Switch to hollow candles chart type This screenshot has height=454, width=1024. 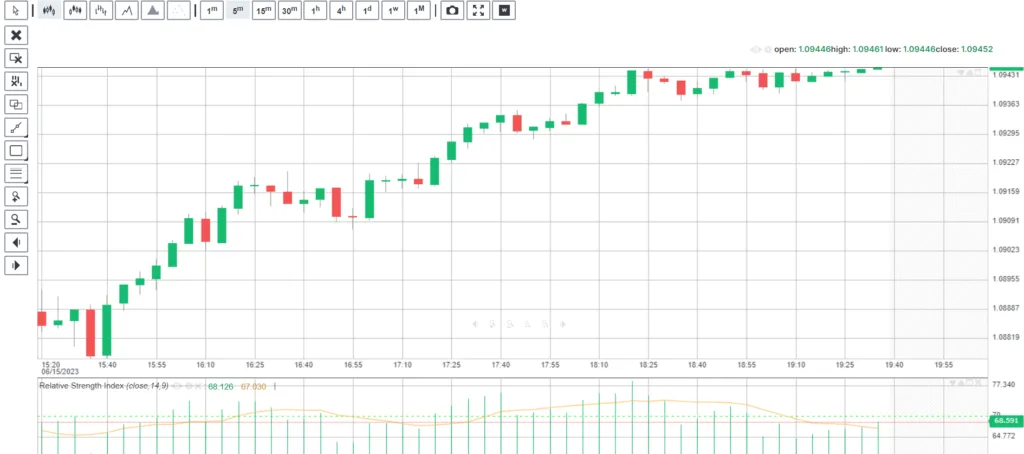(x=75, y=10)
